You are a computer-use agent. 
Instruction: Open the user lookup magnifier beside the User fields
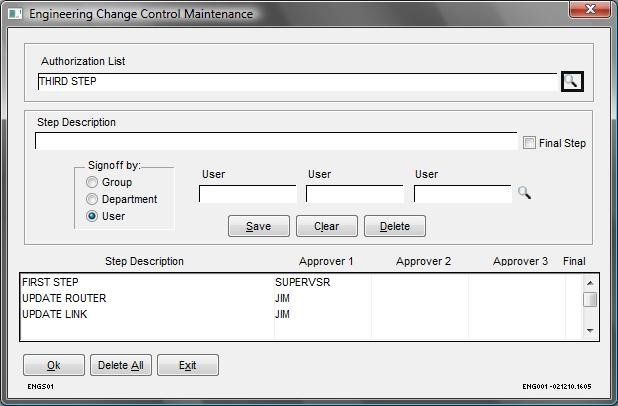[x=524, y=193]
